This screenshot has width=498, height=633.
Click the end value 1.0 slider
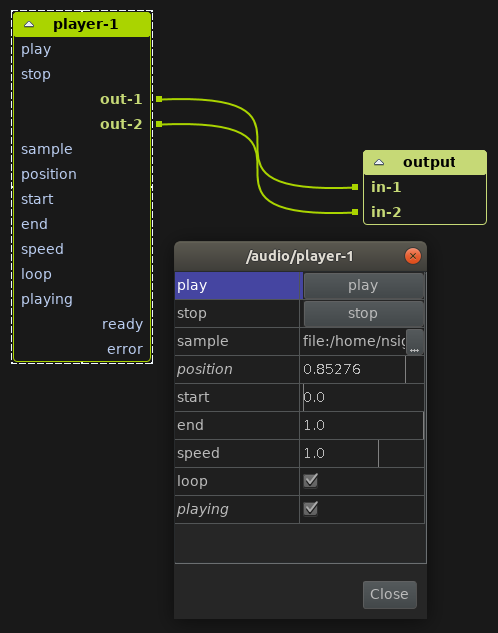tap(362, 425)
